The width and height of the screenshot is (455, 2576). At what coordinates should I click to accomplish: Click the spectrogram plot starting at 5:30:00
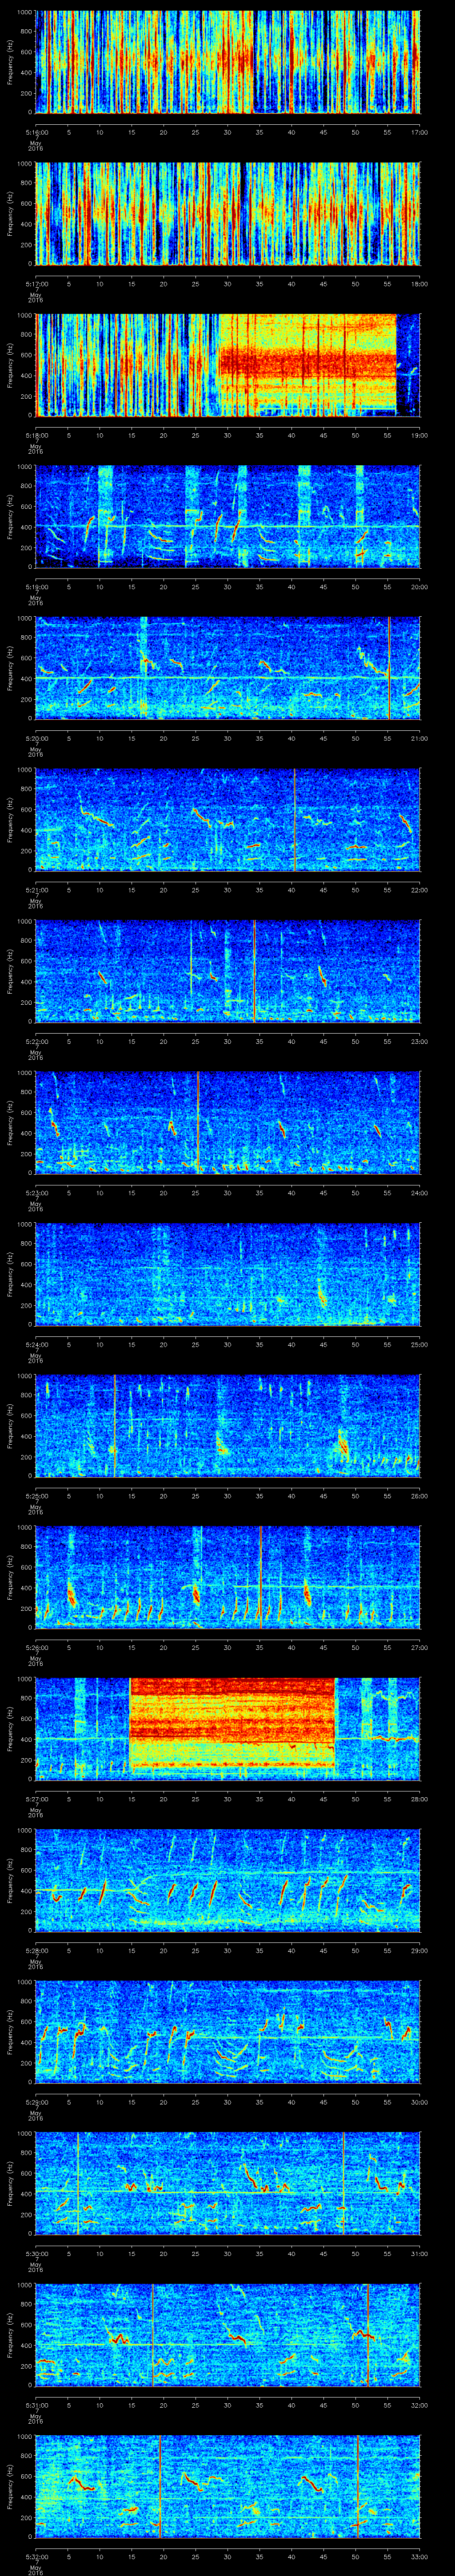(228, 2183)
